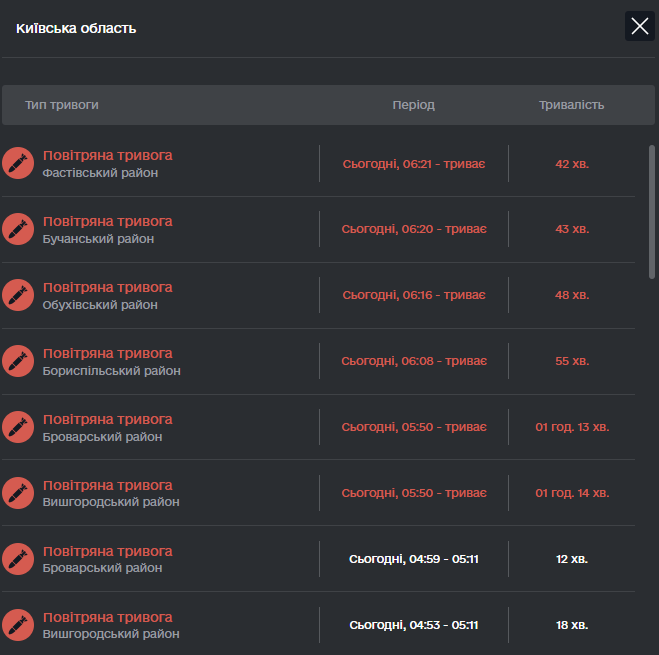Click the 'Бориспільський район' label

click(x=111, y=371)
